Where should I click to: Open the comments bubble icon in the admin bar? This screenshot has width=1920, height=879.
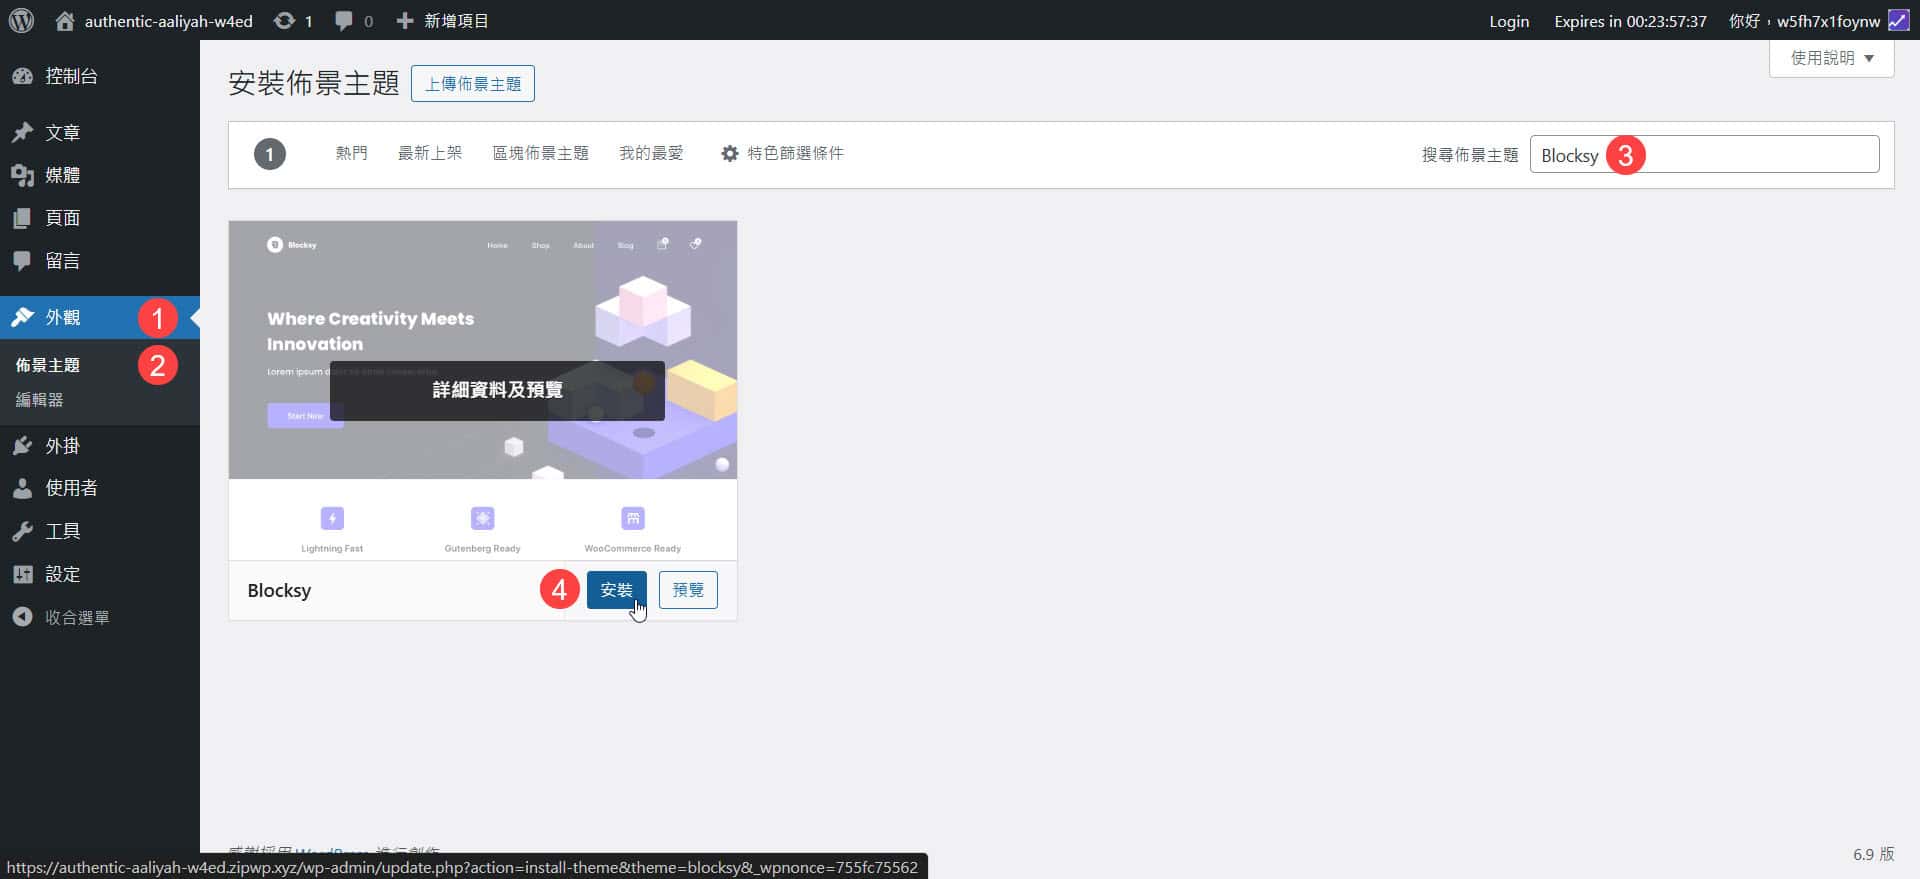344,20
